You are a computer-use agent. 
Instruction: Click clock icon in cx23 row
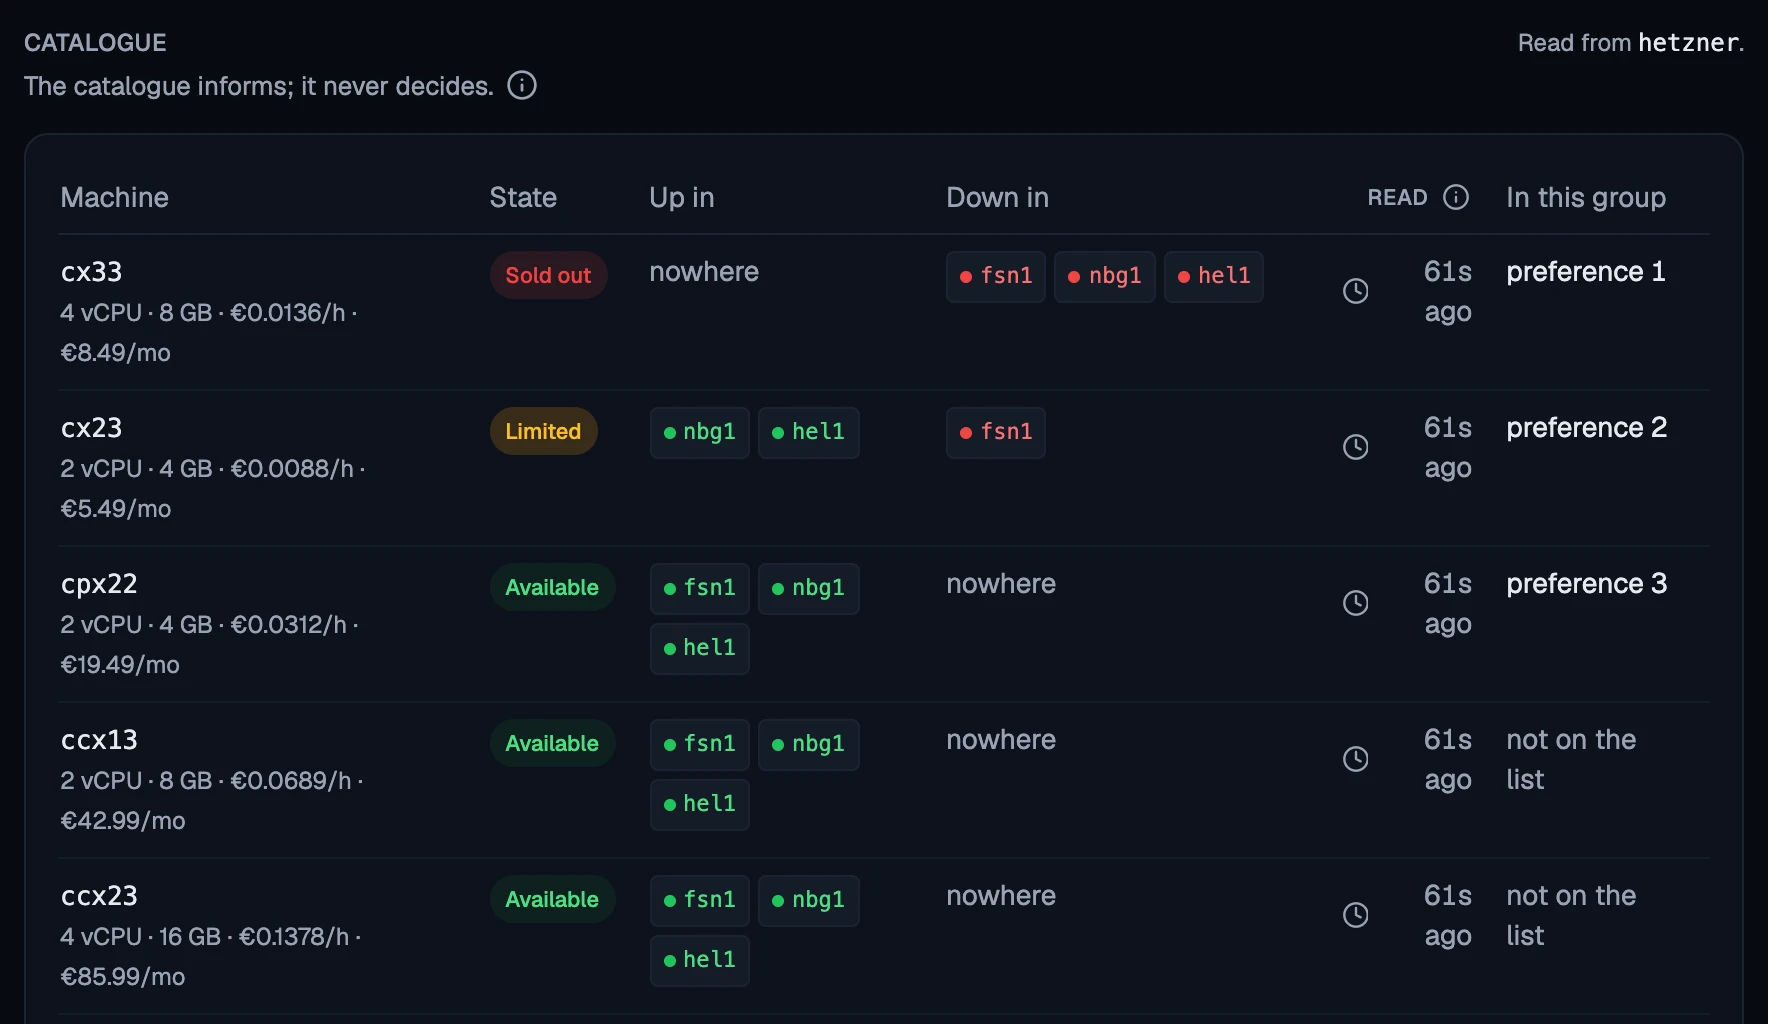[x=1355, y=447]
